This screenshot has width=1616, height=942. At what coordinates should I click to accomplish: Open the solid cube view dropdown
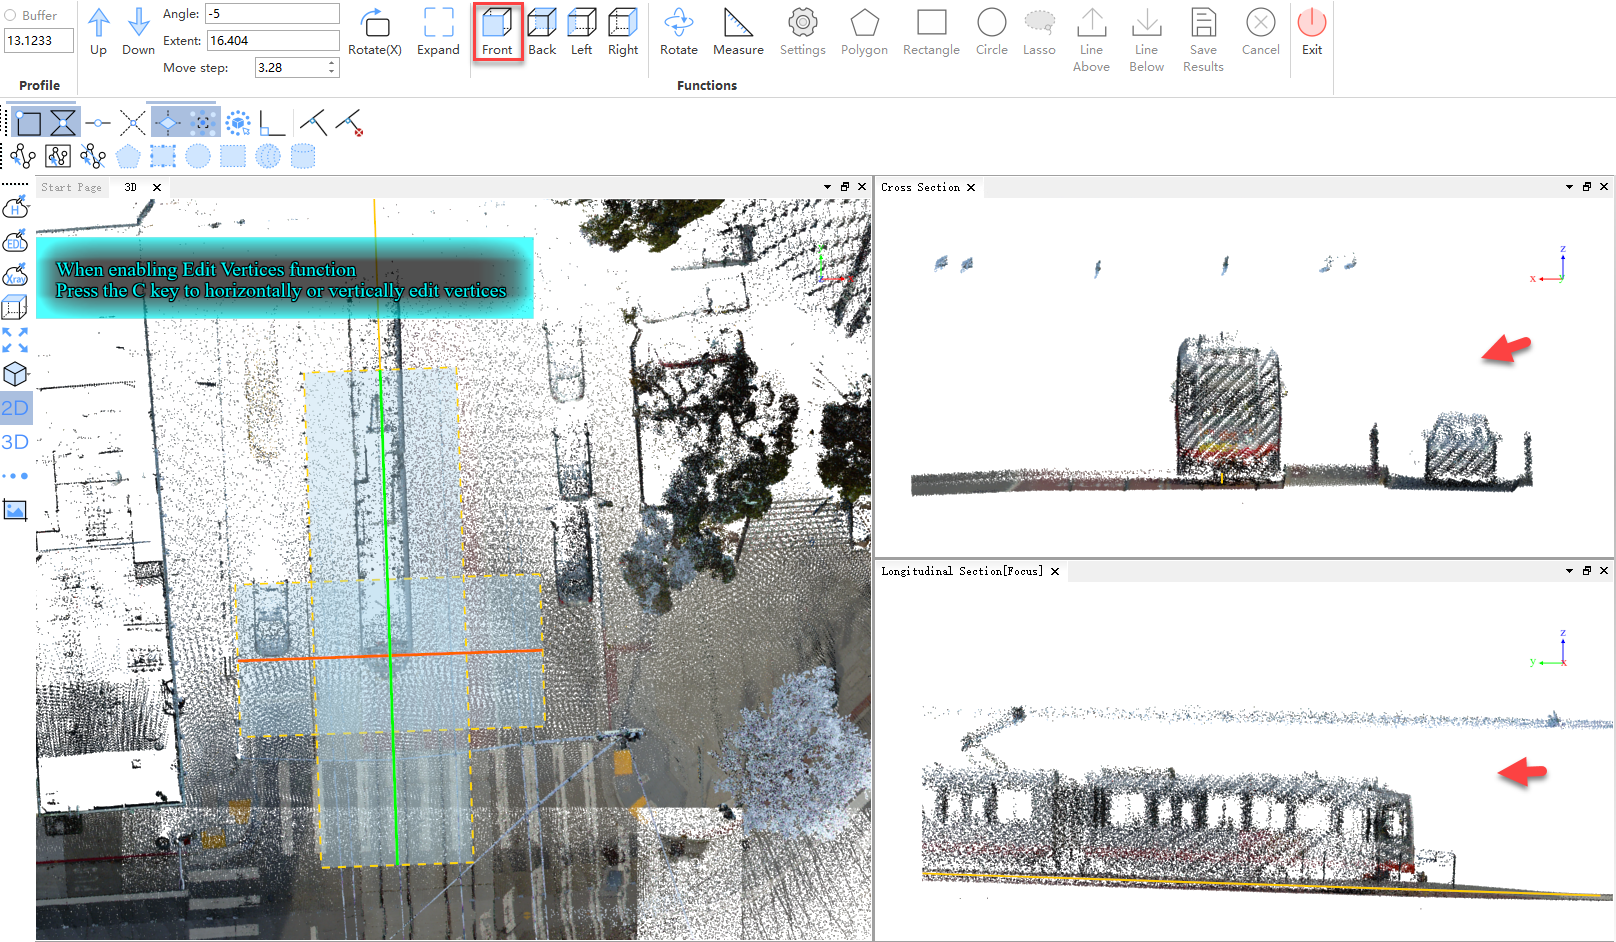(x=15, y=374)
